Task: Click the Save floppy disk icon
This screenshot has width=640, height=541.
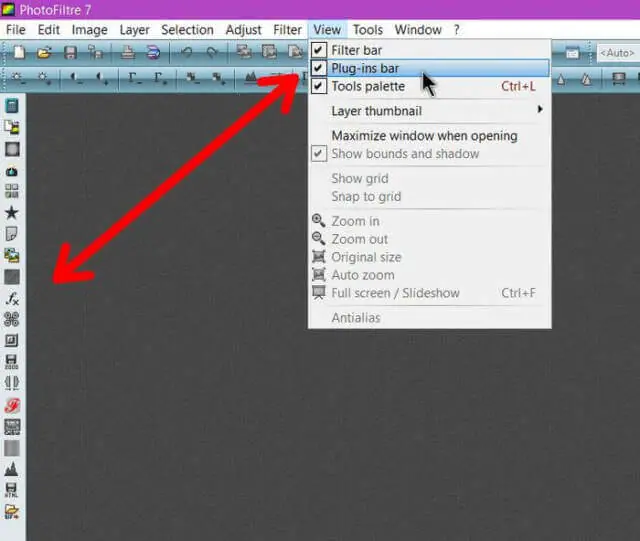Action: (70, 53)
